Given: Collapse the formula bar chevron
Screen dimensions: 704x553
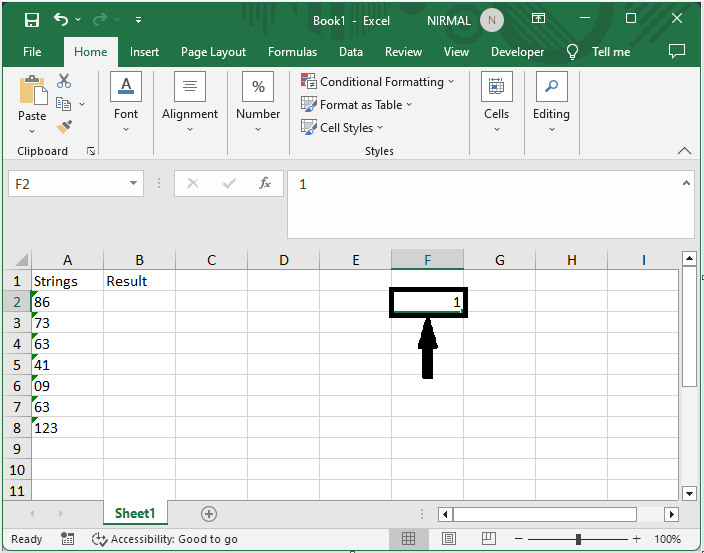Looking at the screenshot, I should 686,183.
